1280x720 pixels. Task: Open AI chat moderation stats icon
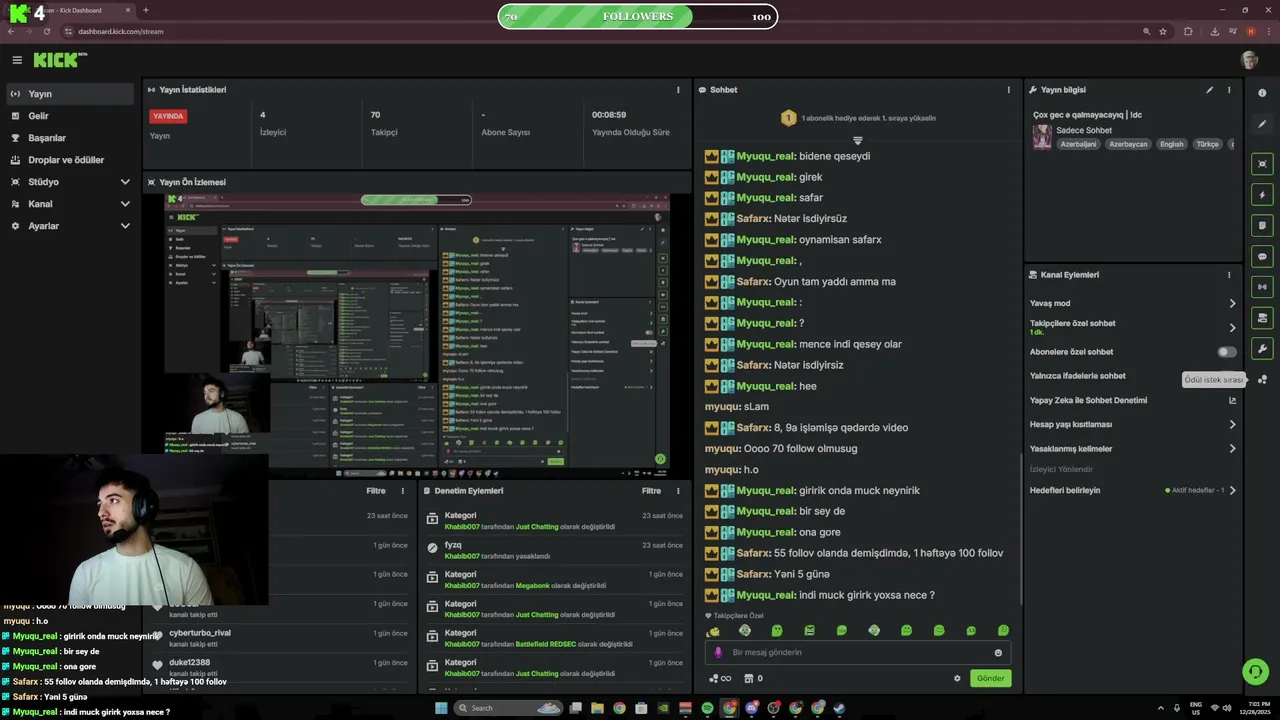coord(1232,400)
